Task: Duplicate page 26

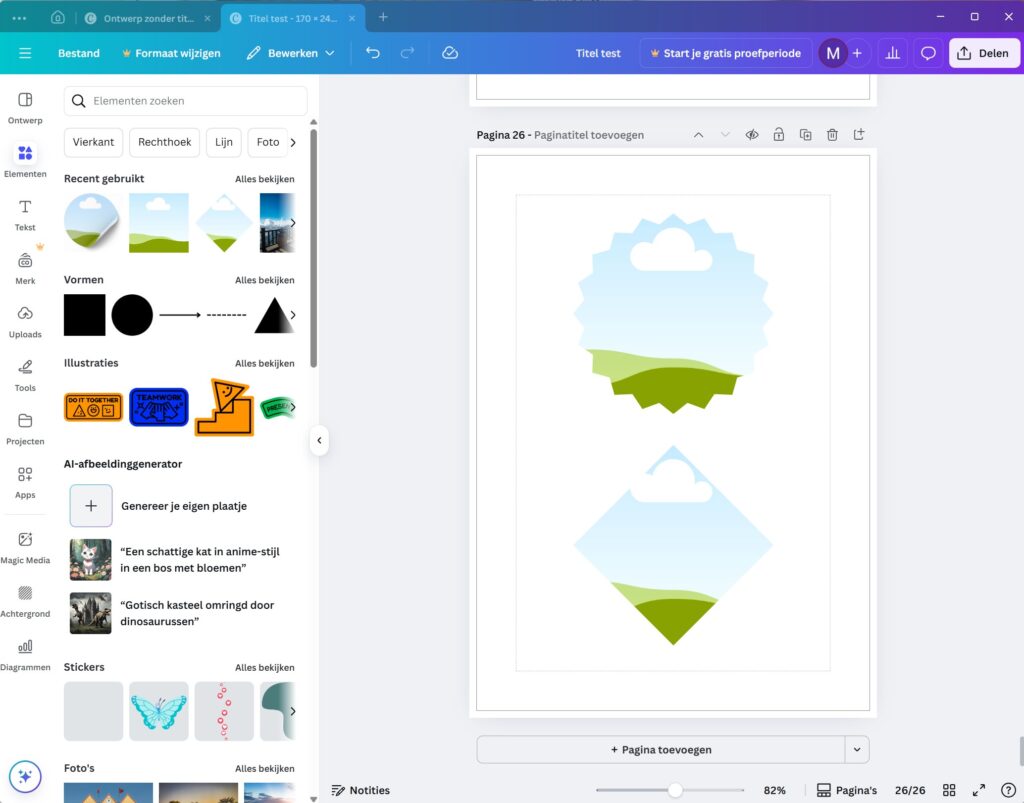Action: point(805,135)
